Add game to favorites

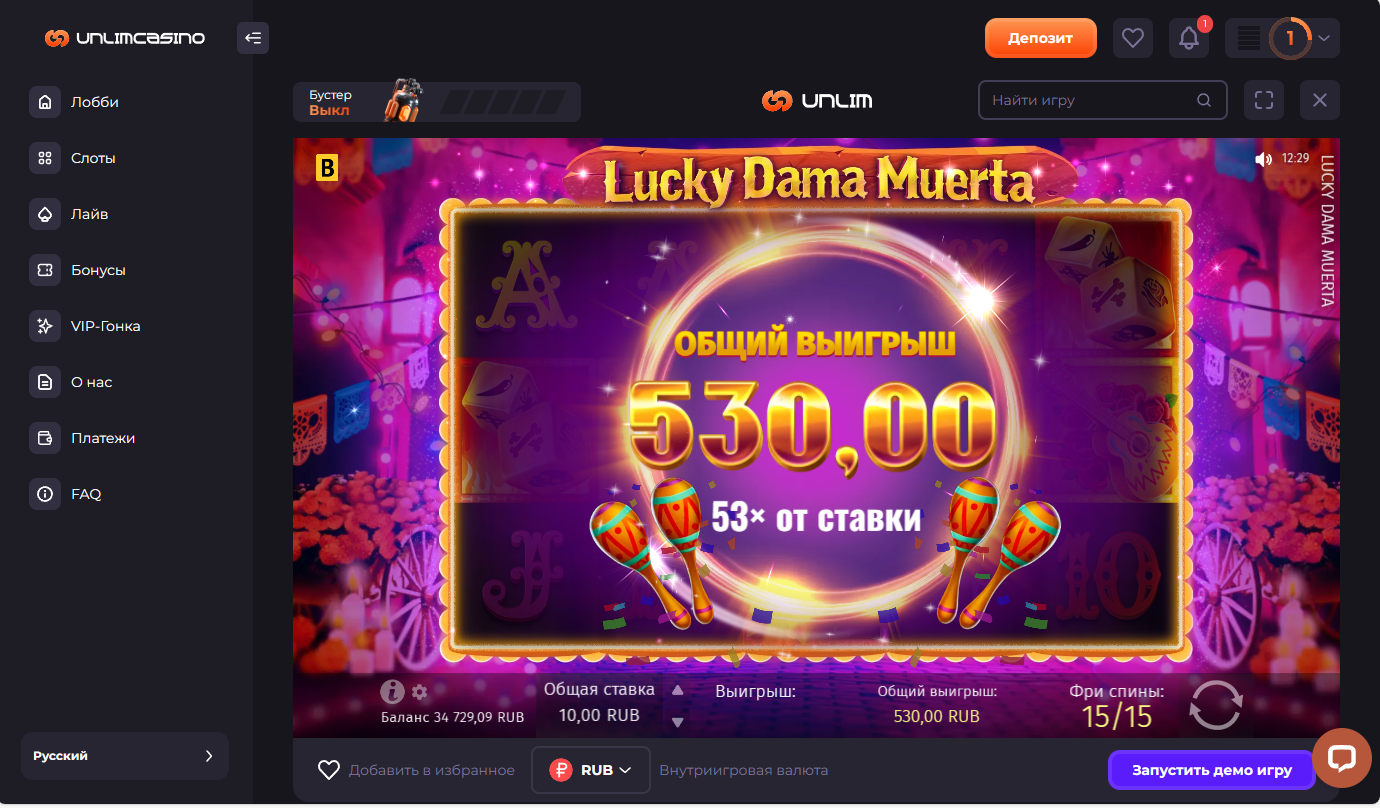[x=416, y=770]
